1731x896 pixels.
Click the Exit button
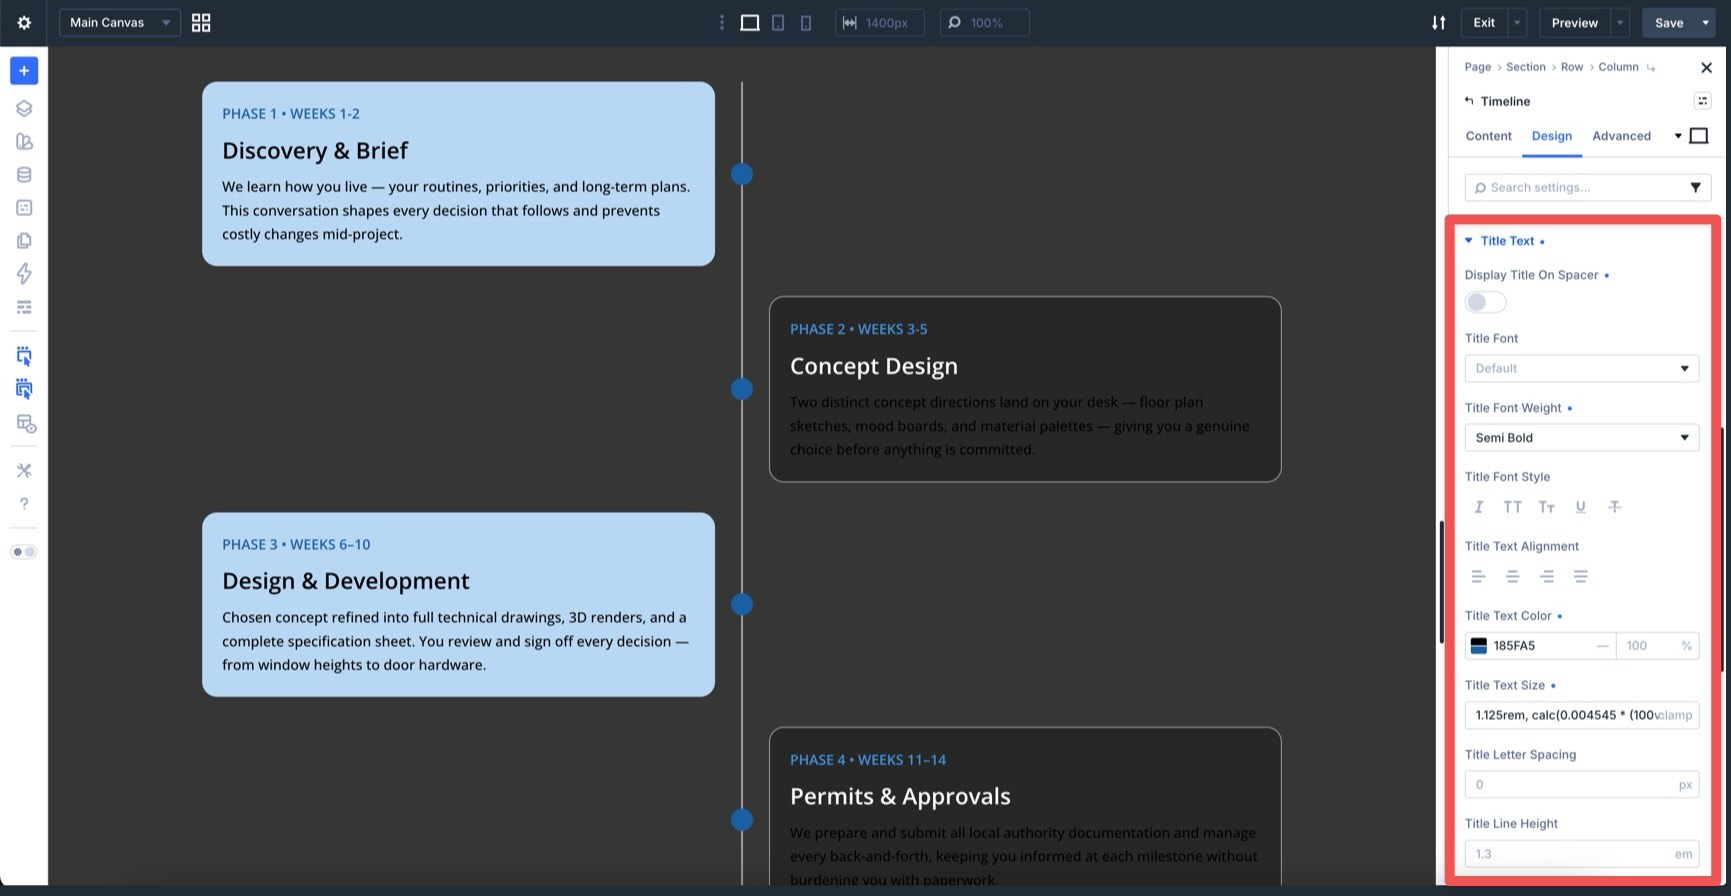pos(1484,22)
